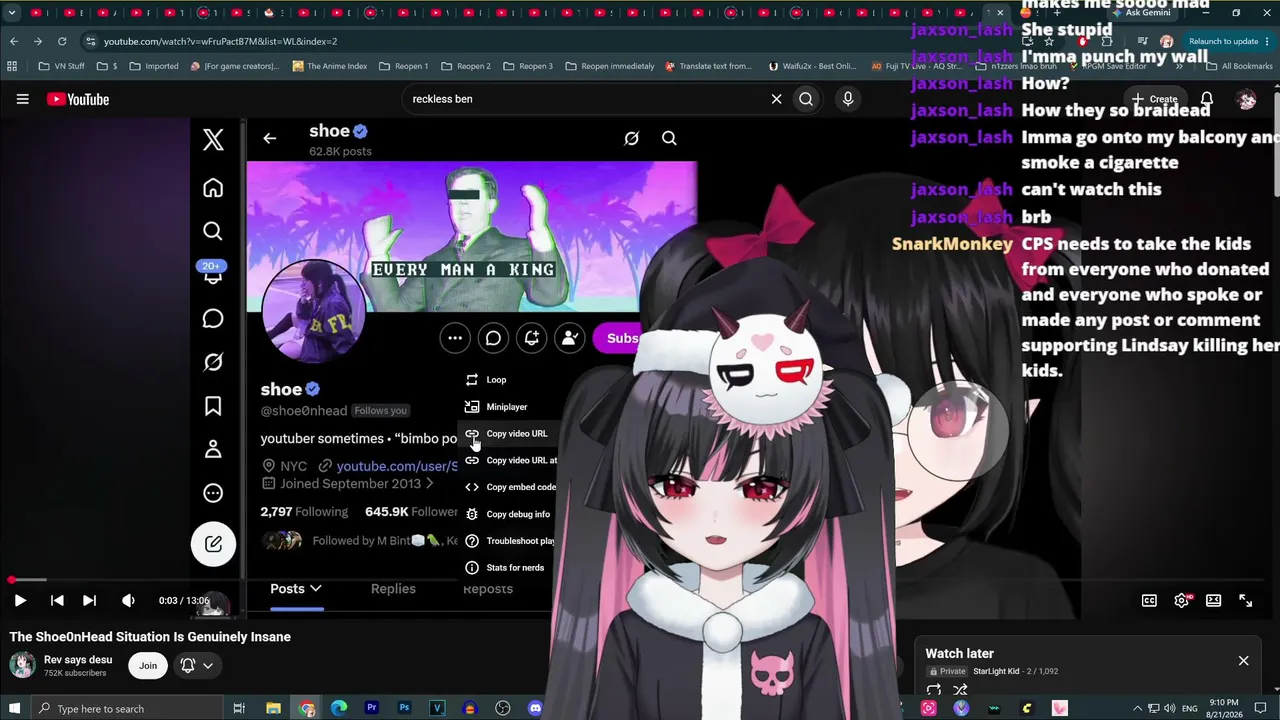
Task: Open the Chrome tab search dropdown
Action: click(x=12, y=13)
